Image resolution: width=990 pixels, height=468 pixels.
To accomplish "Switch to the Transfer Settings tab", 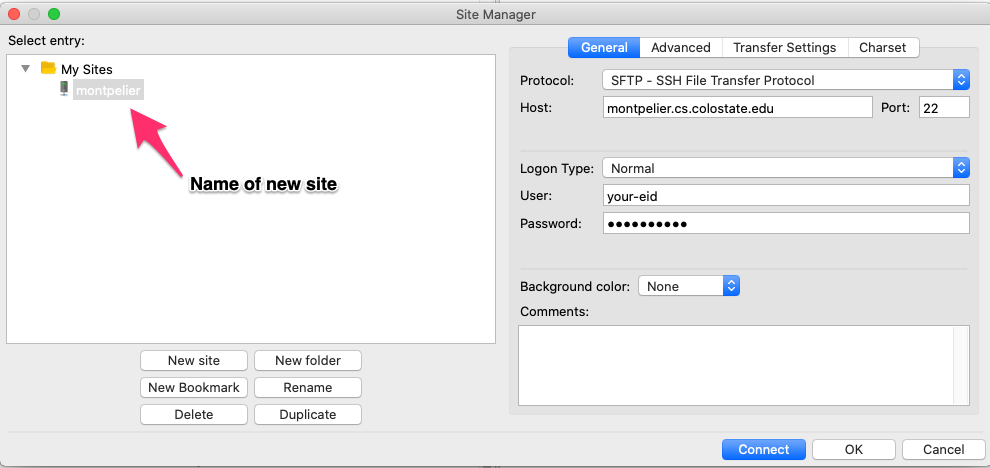I will point(784,47).
